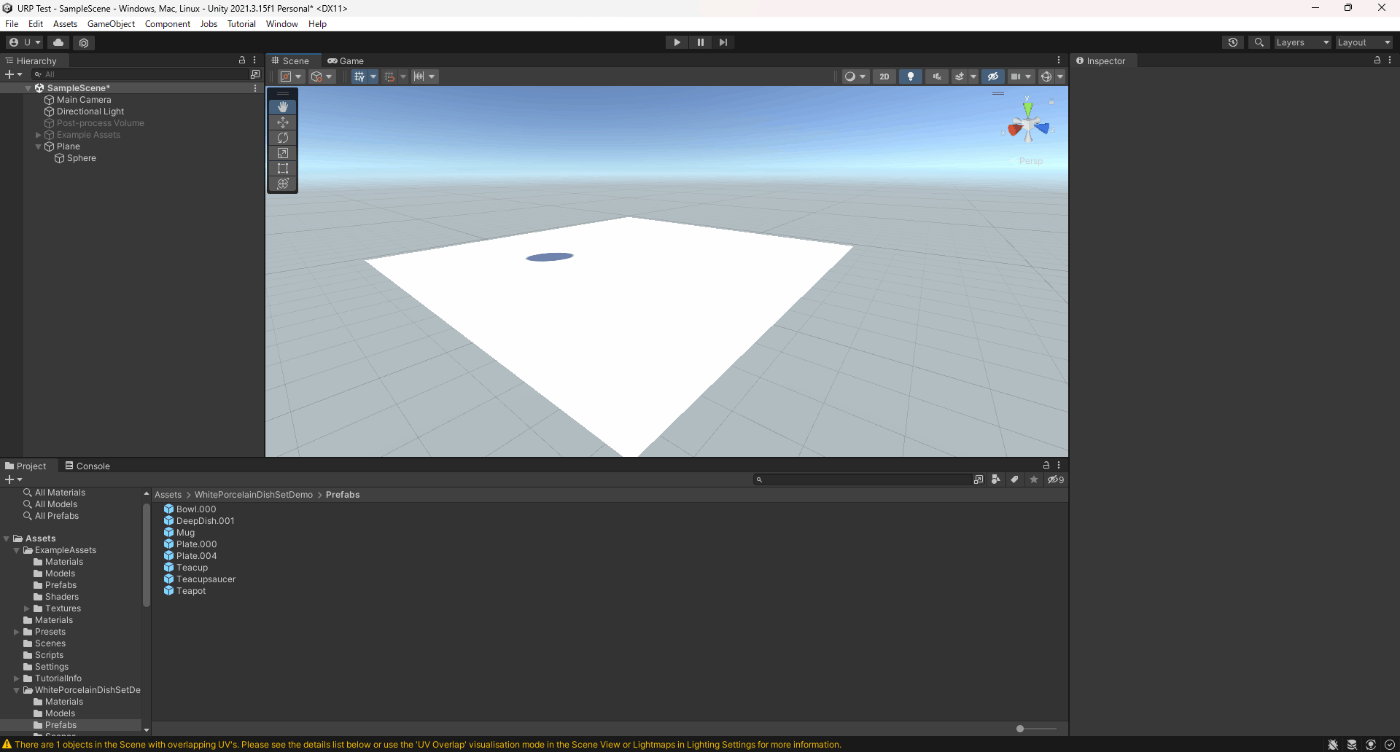
Task: Adjust Project icon size slider
Action: [1036, 729]
